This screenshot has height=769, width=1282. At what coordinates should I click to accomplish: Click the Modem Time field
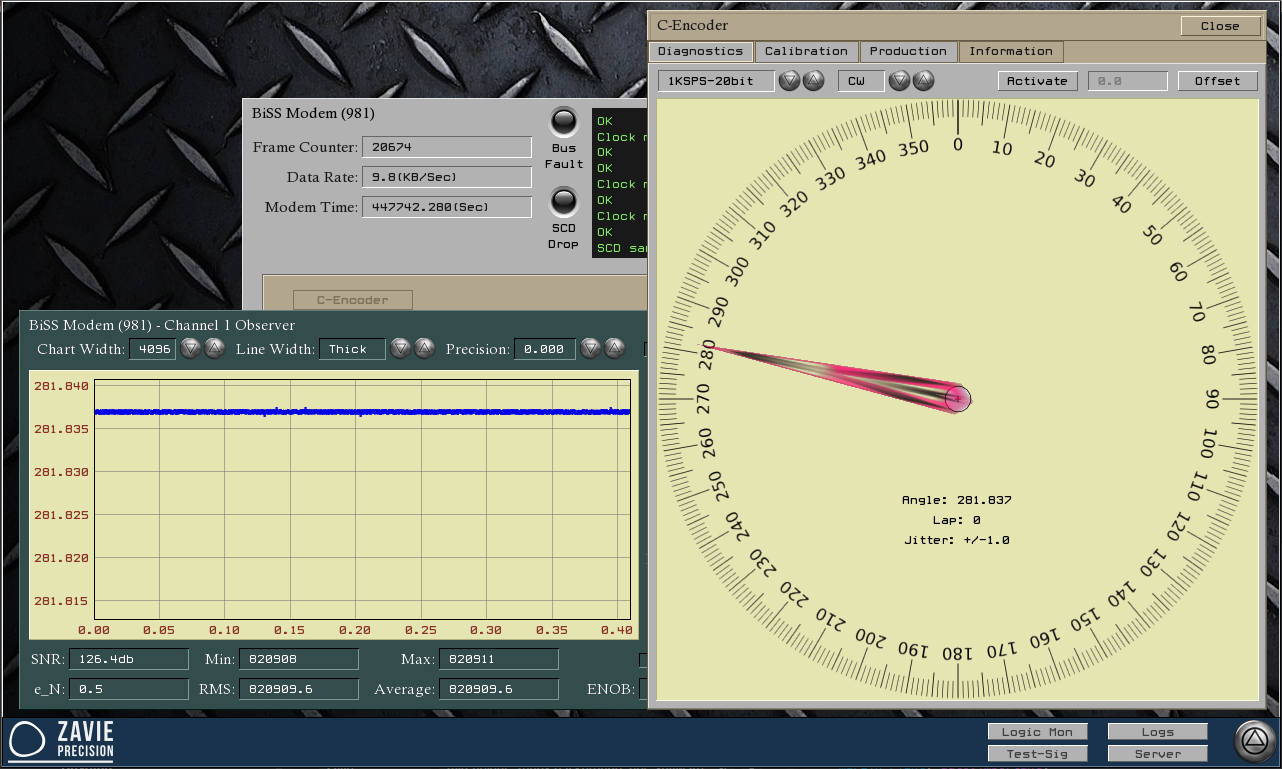pyautogui.click(x=447, y=207)
